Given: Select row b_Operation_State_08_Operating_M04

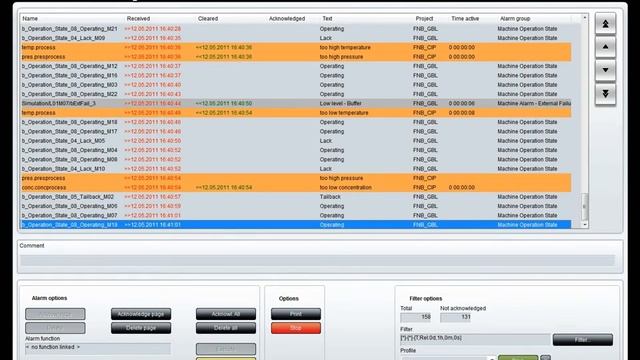Looking at the screenshot, I should [x=296, y=150].
